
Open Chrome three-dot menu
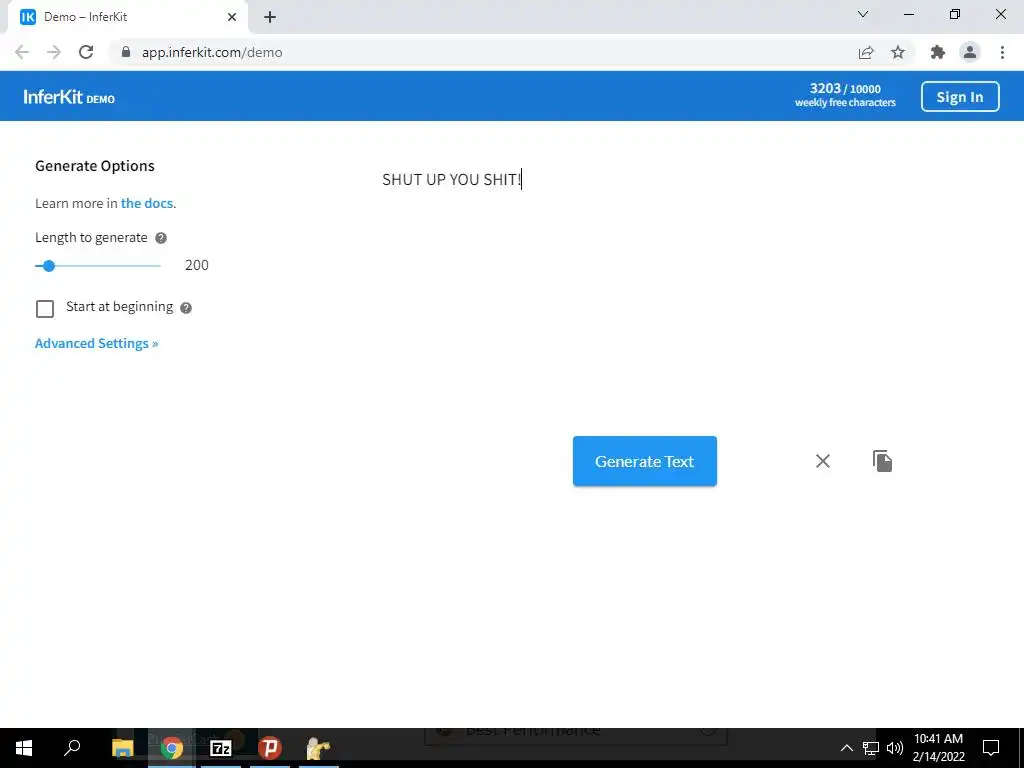pyautogui.click(x=1002, y=52)
